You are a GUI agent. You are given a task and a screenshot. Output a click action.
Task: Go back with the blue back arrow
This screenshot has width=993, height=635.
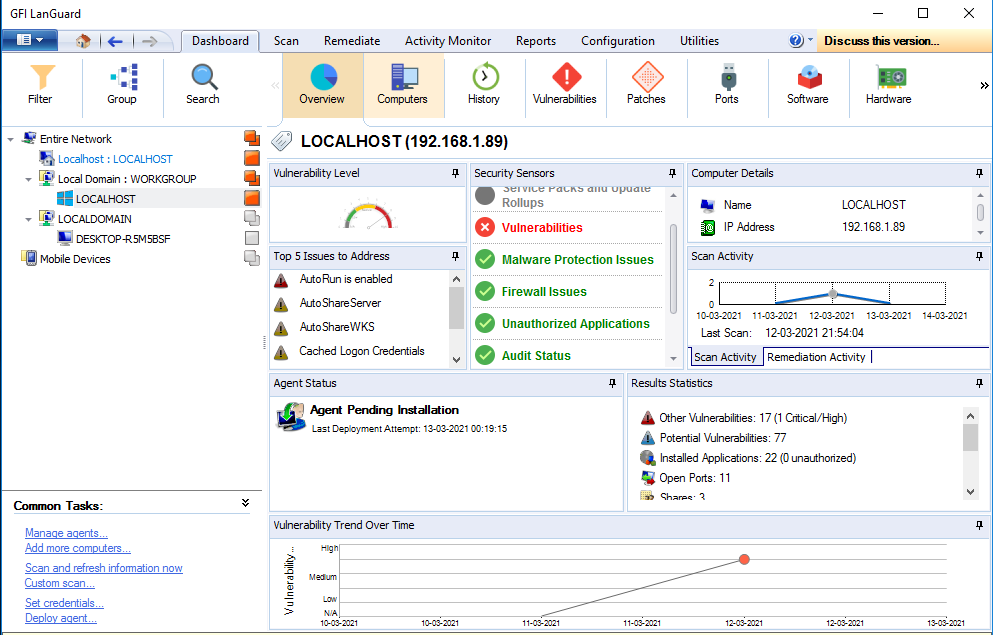click(x=115, y=41)
